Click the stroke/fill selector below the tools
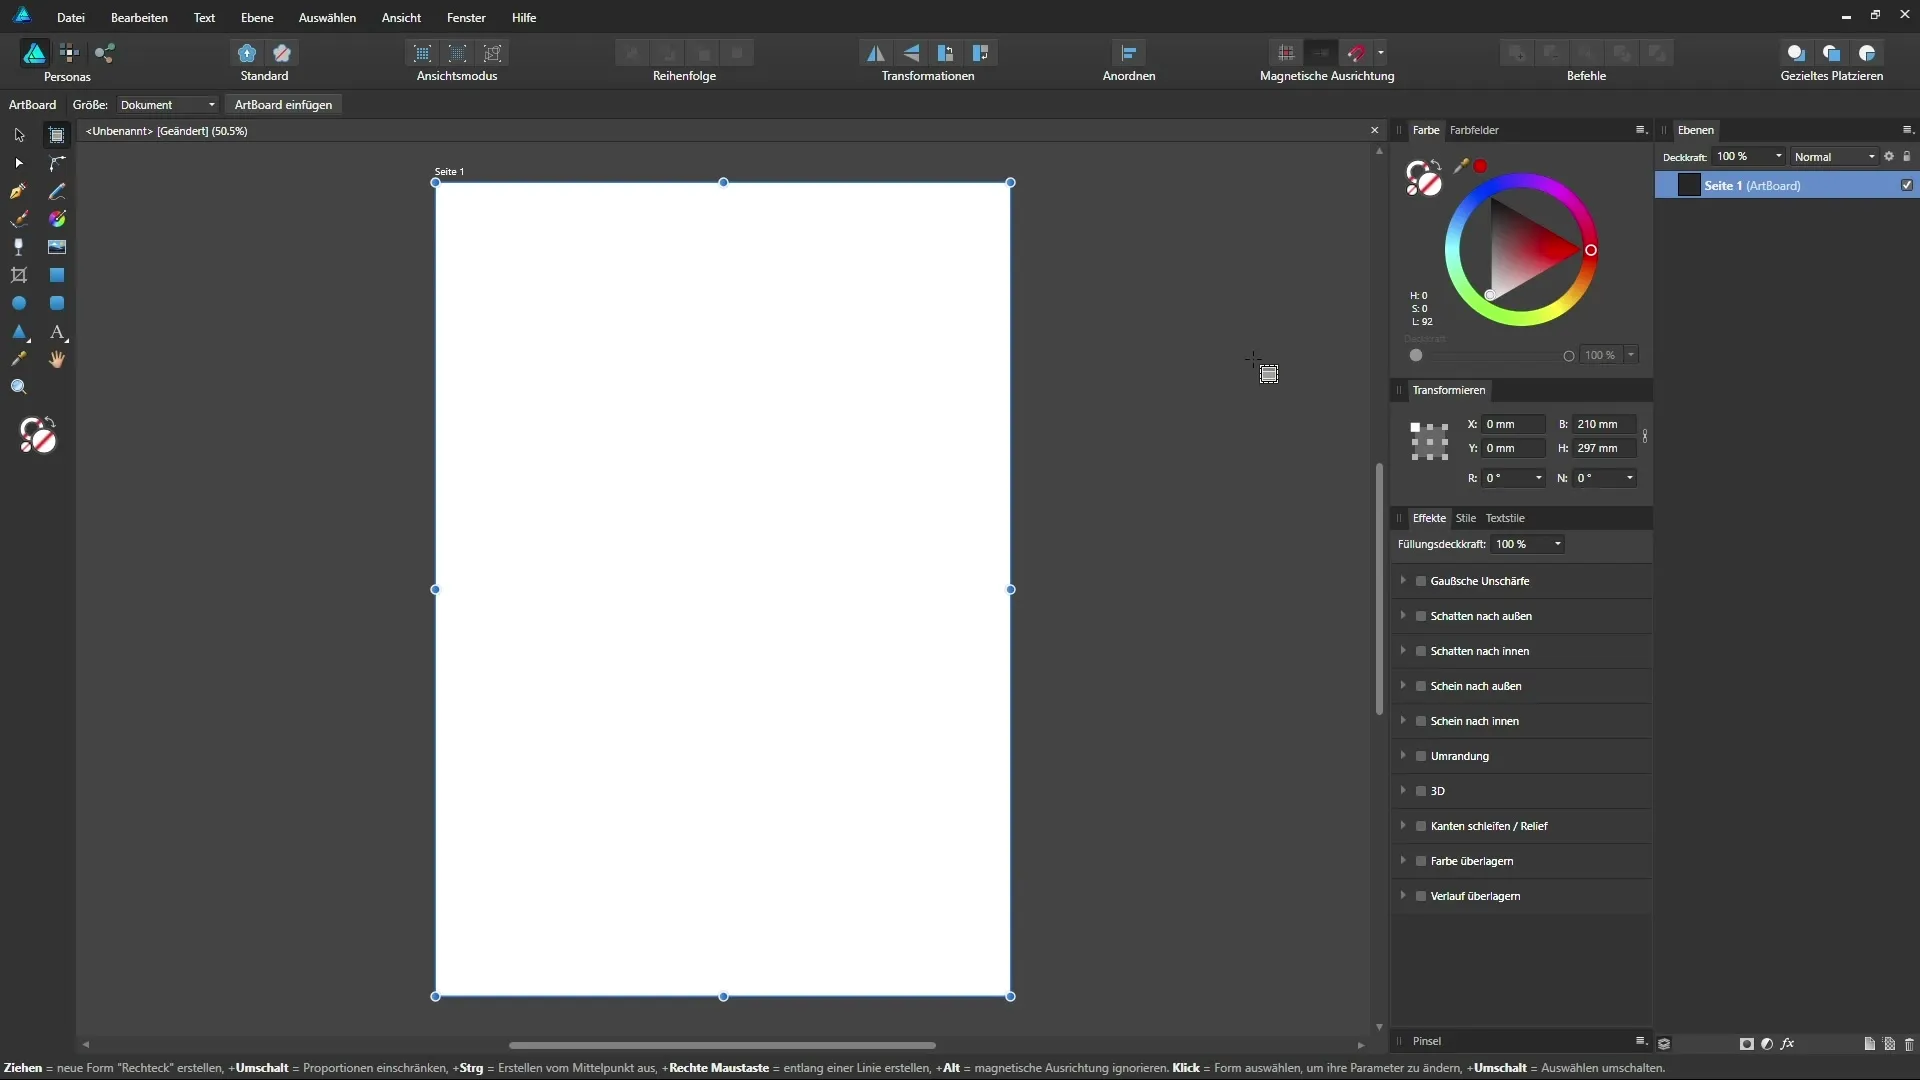This screenshot has height=1080, width=1920. (38, 436)
